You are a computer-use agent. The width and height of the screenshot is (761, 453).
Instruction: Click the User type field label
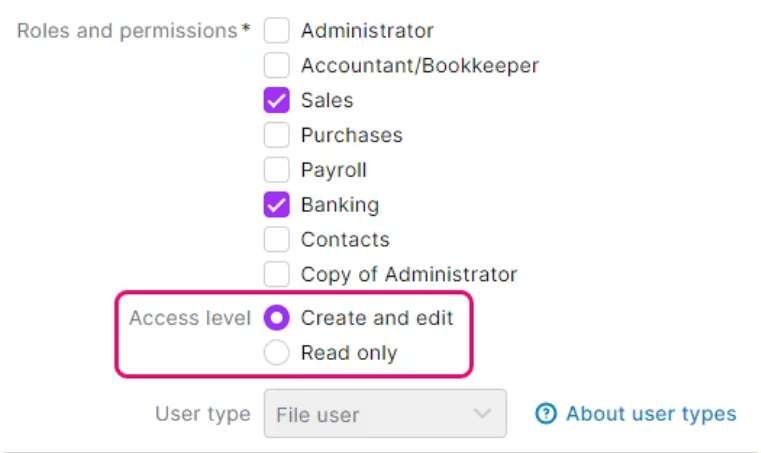[203, 414]
